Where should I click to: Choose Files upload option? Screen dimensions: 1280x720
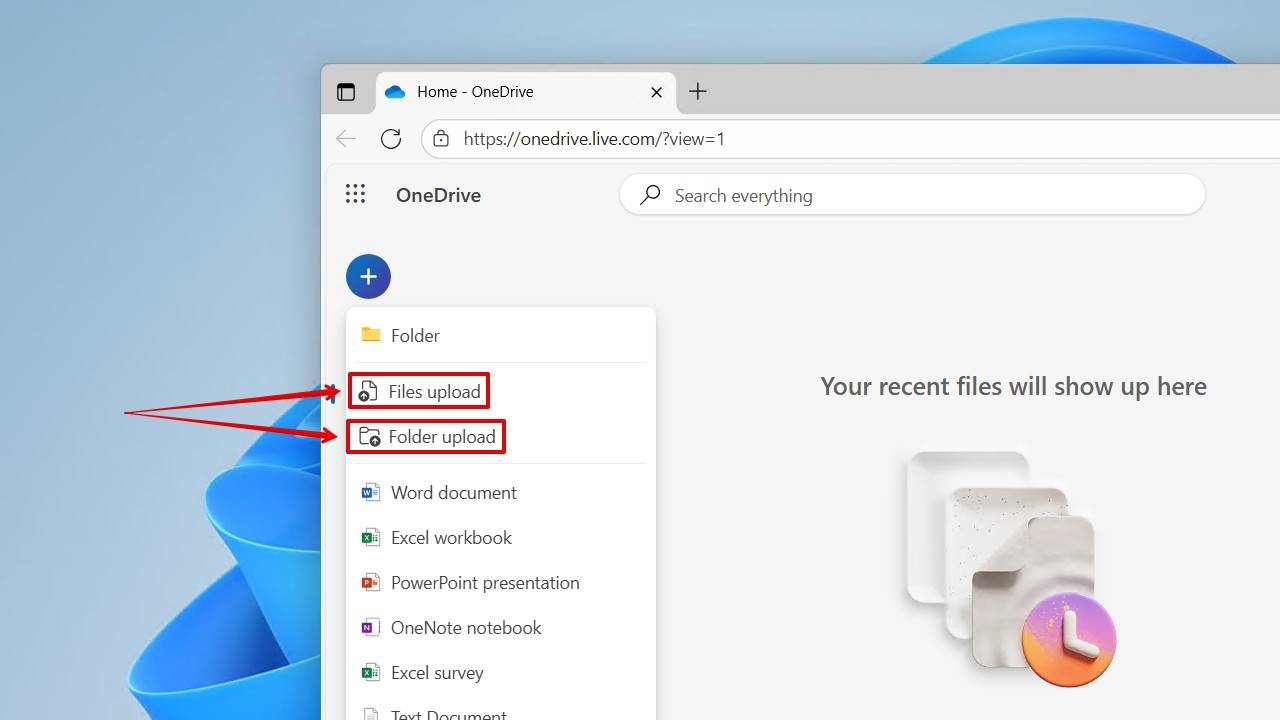[x=433, y=391]
